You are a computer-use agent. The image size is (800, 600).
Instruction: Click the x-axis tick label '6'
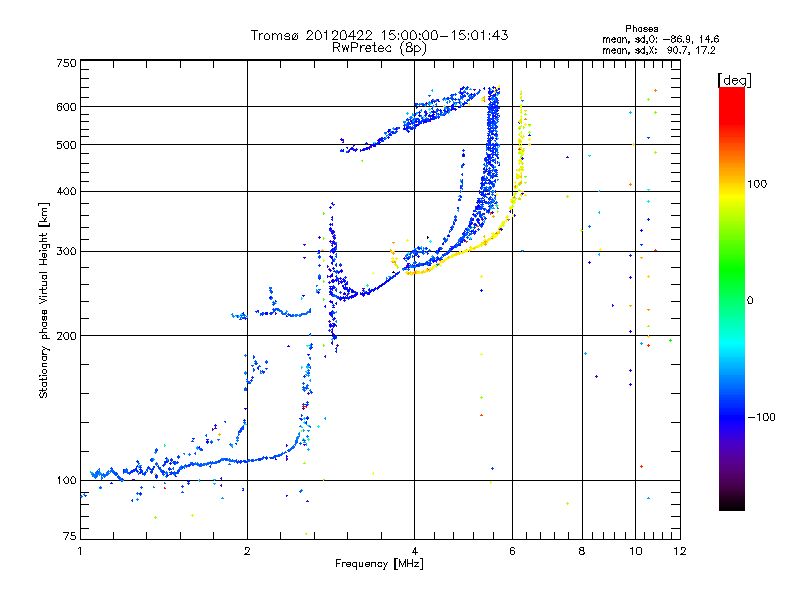[512, 551]
